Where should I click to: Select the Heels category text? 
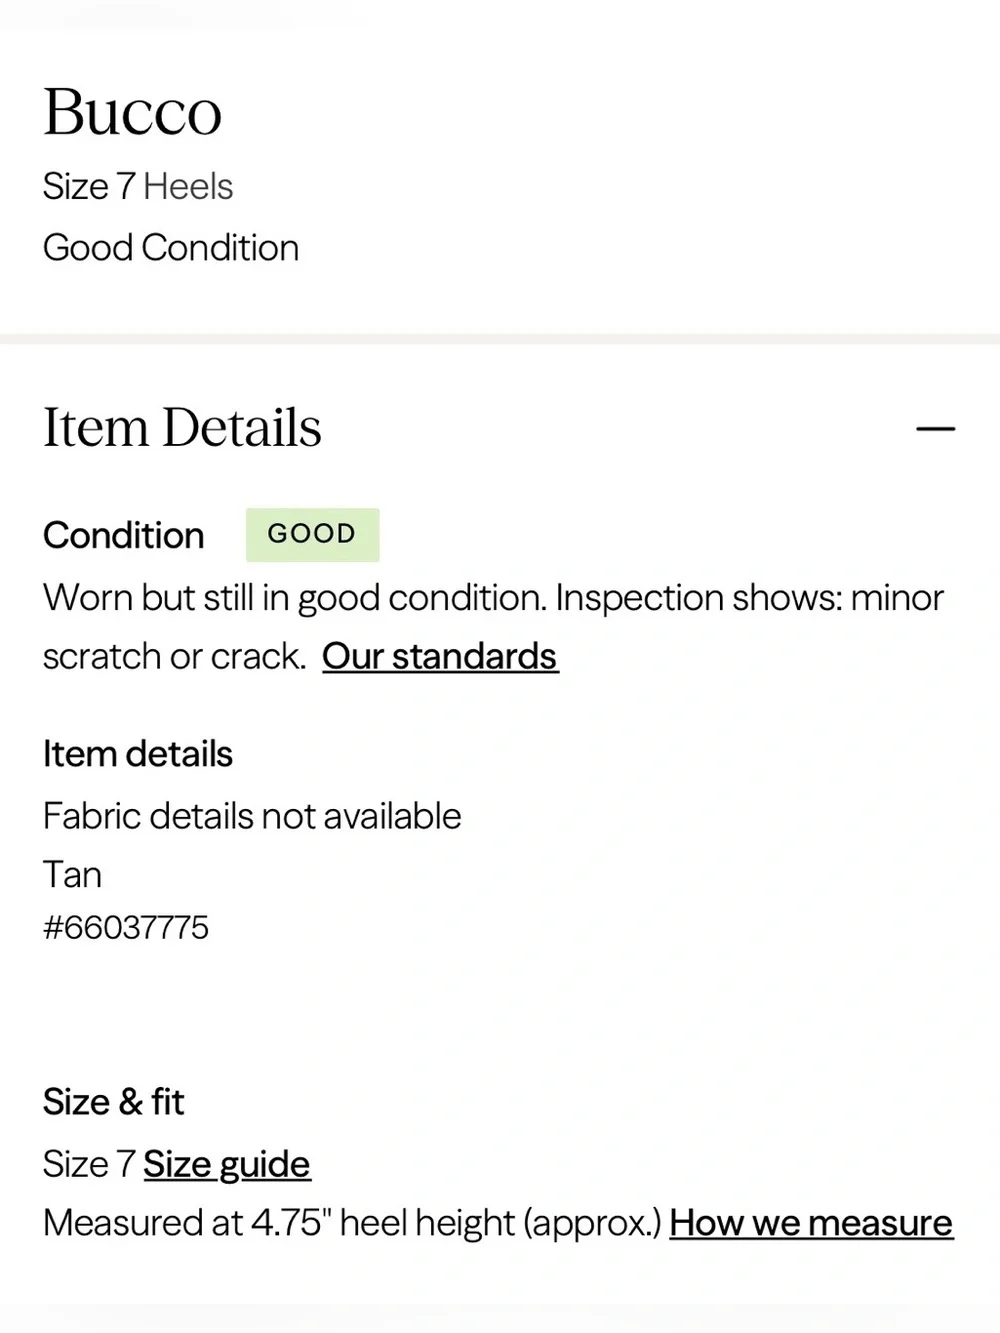tap(188, 187)
